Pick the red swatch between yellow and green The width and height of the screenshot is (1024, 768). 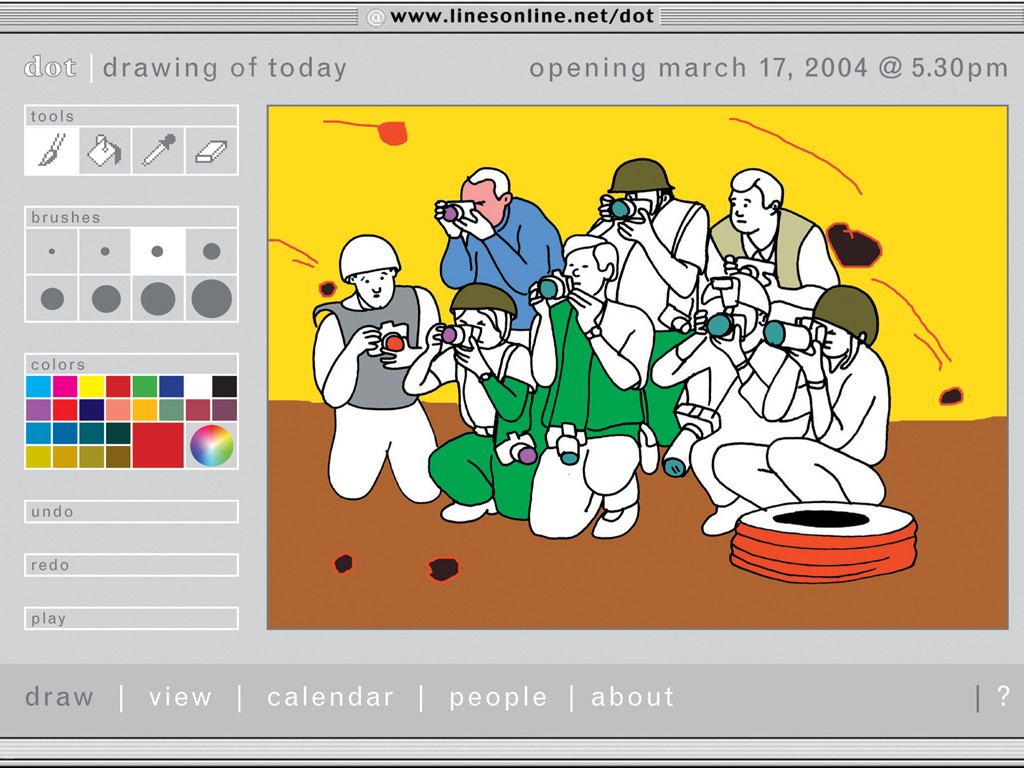(118, 387)
